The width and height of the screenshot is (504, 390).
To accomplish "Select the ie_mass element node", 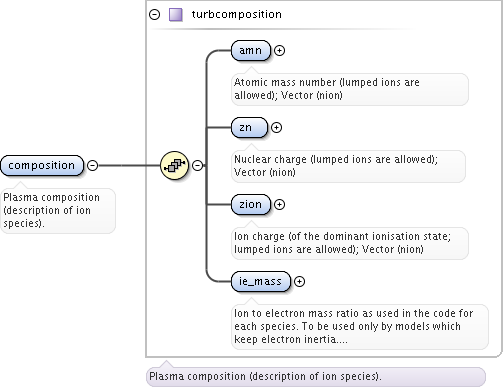I will pos(261,282).
